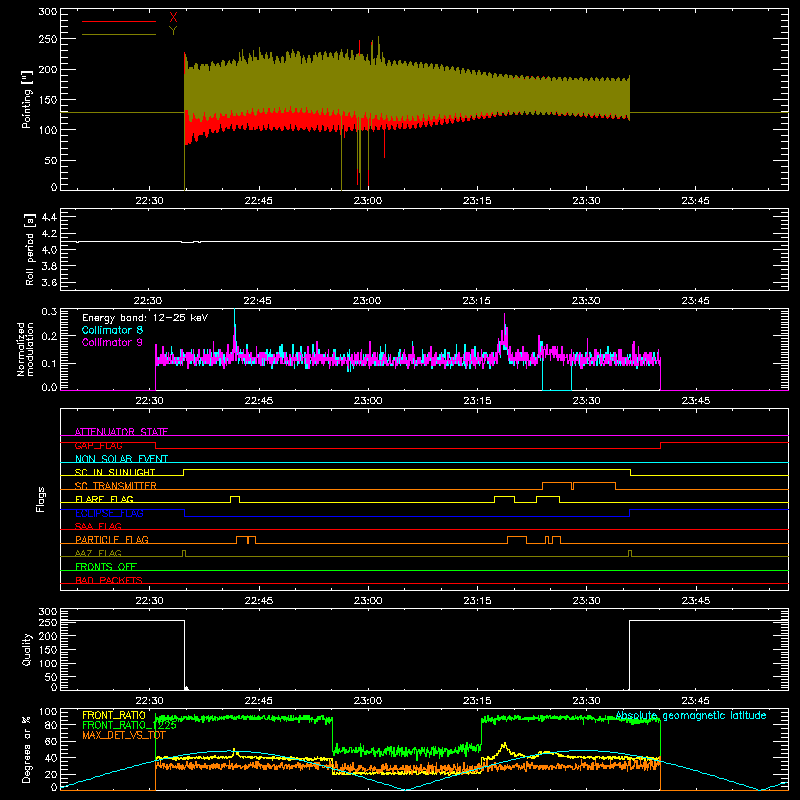Click the 0.3 tick on modulation axis

pos(49,311)
